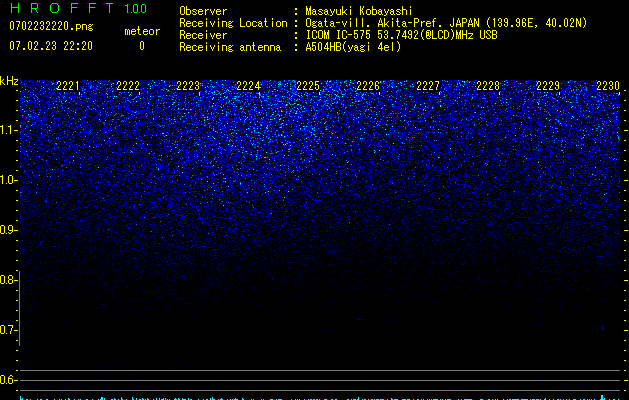
Task: Click the 1.1 kHz frequency axis label
Action: (x=8, y=130)
